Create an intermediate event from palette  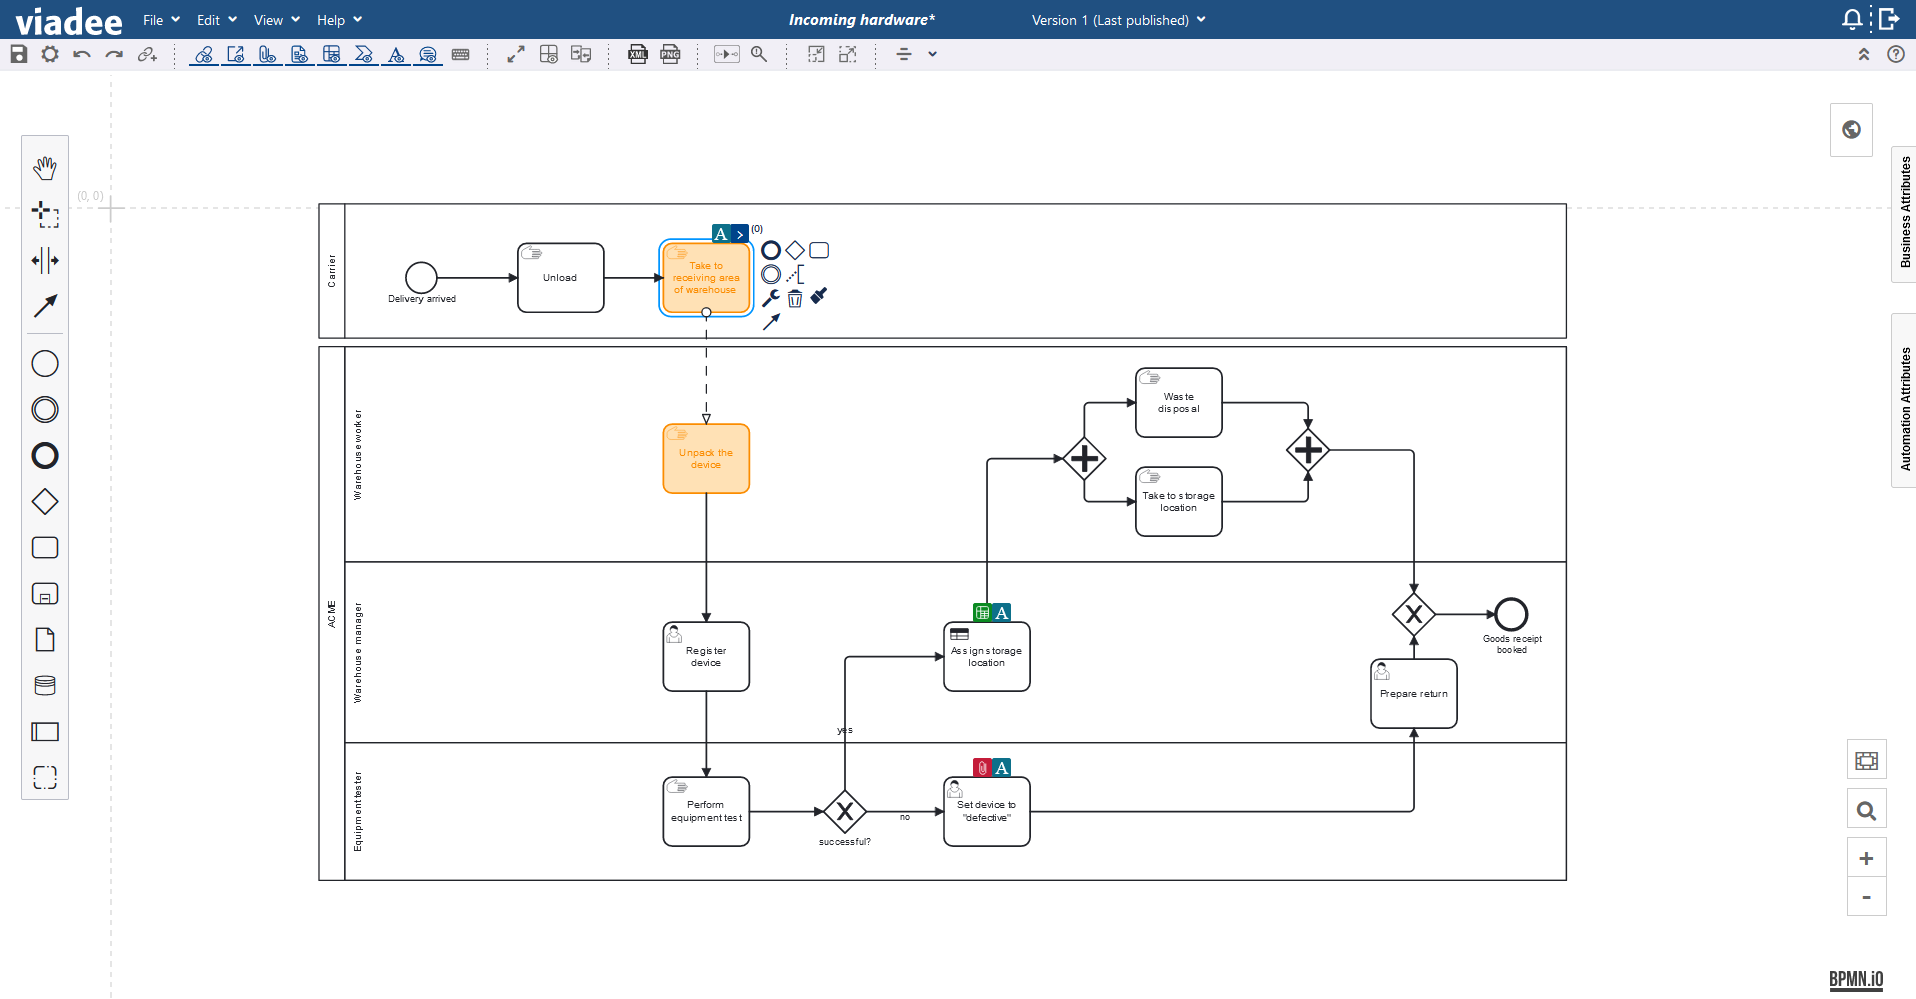(x=45, y=410)
